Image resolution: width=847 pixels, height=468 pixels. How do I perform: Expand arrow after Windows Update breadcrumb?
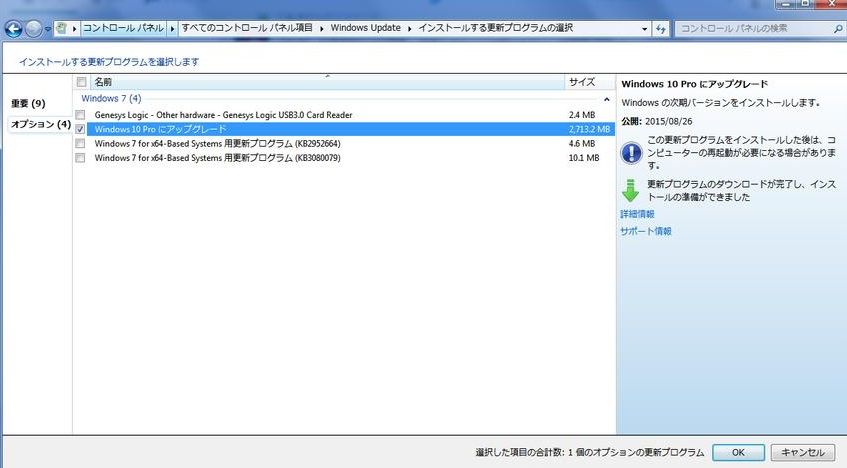(x=409, y=28)
